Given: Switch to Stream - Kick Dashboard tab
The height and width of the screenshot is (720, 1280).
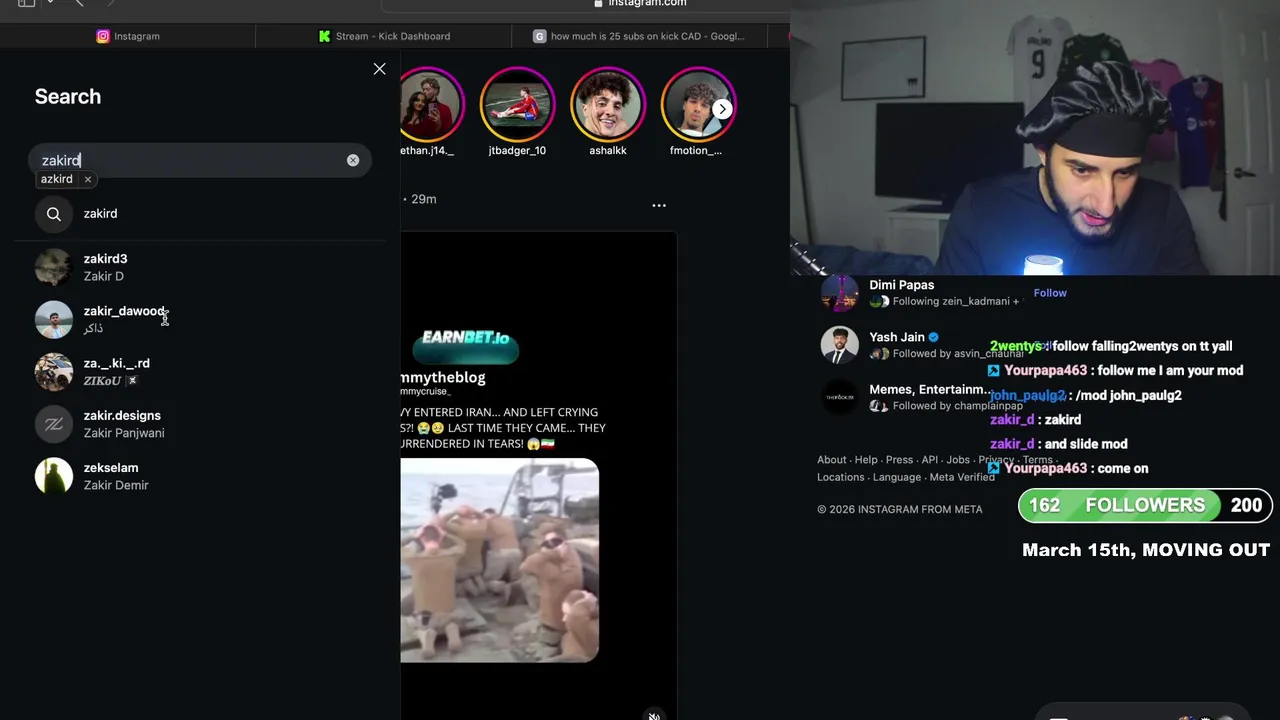Looking at the screenshot, I should (384, 36).
